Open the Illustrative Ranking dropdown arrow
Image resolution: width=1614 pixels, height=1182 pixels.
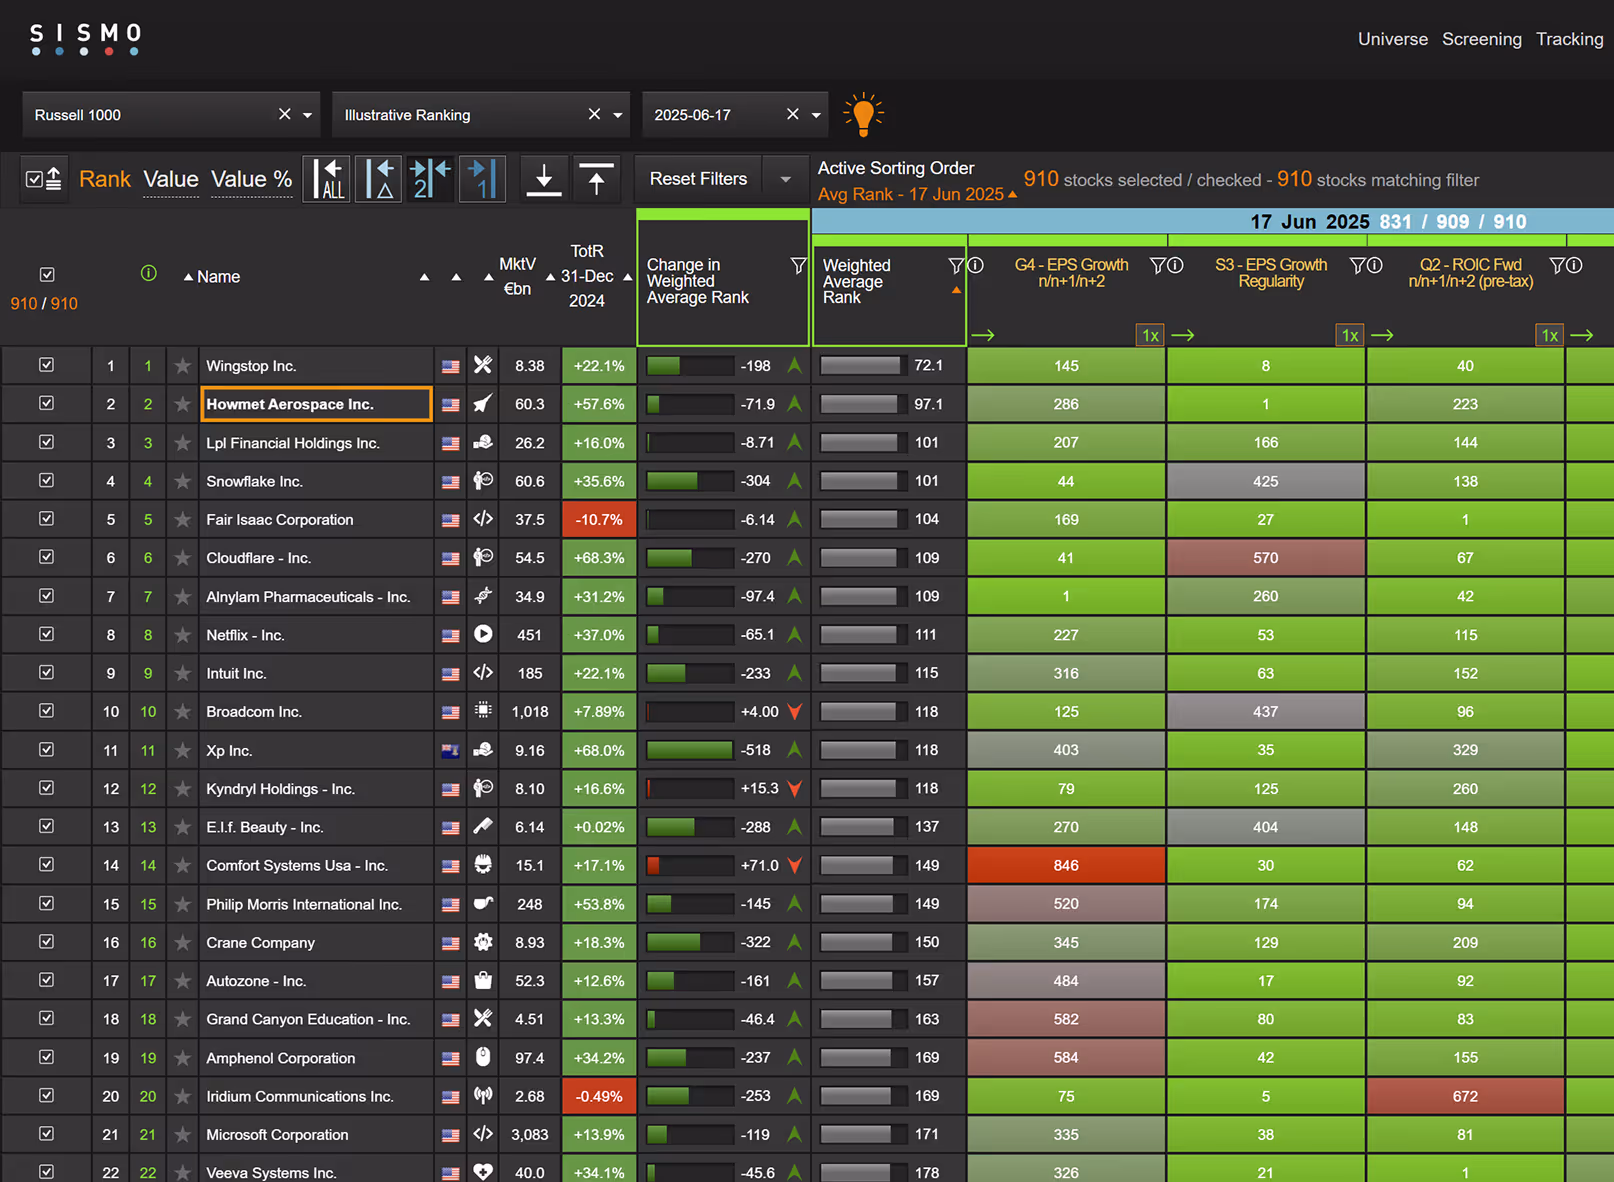[x=618, y=115]
